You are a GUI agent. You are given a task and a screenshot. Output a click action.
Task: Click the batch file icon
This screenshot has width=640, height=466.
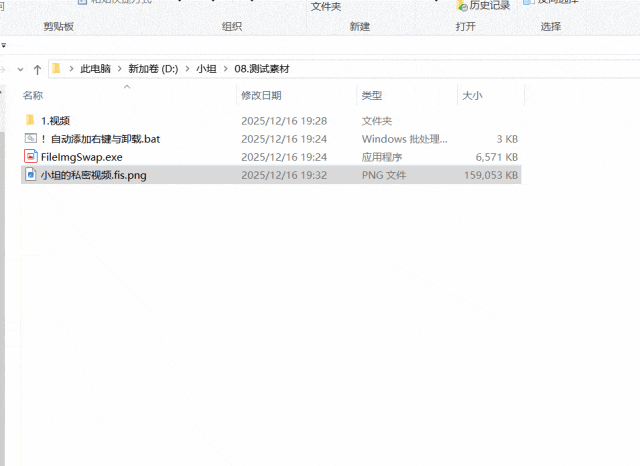(x=30, y=138)
